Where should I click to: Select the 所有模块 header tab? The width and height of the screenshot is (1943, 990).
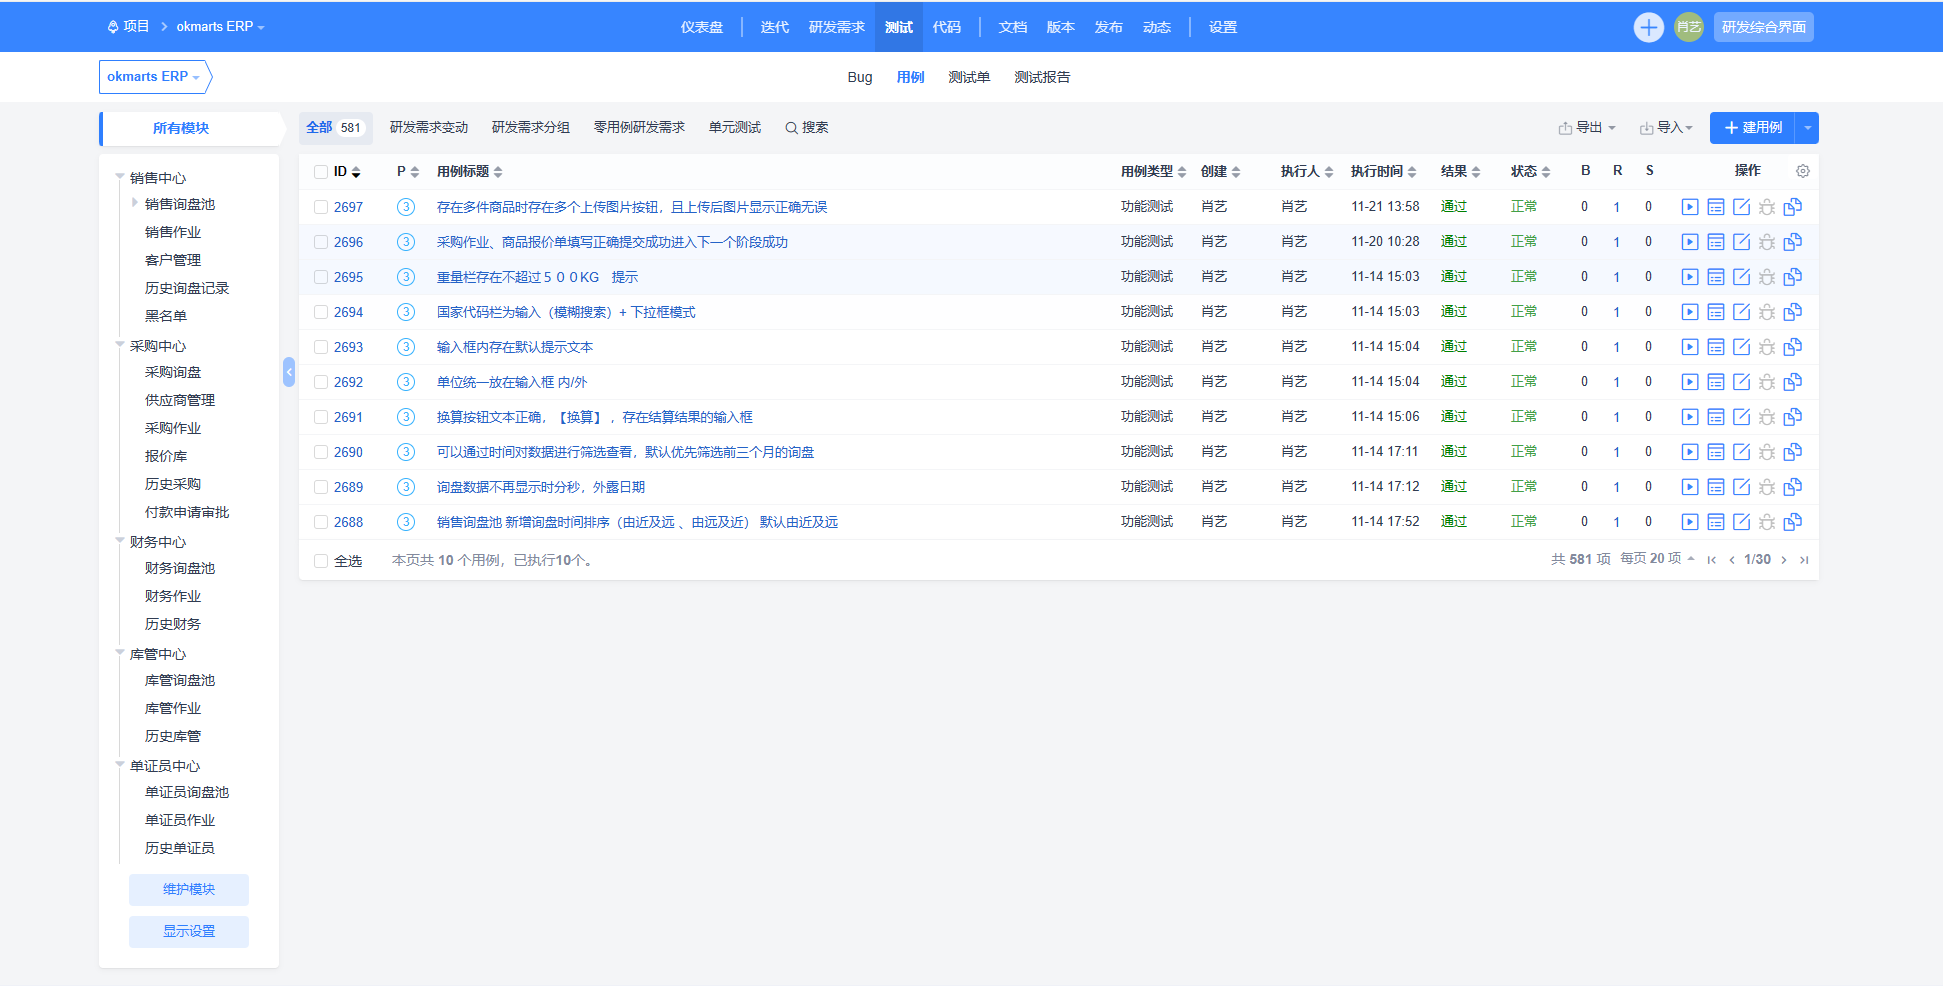[x=181, y=128]
